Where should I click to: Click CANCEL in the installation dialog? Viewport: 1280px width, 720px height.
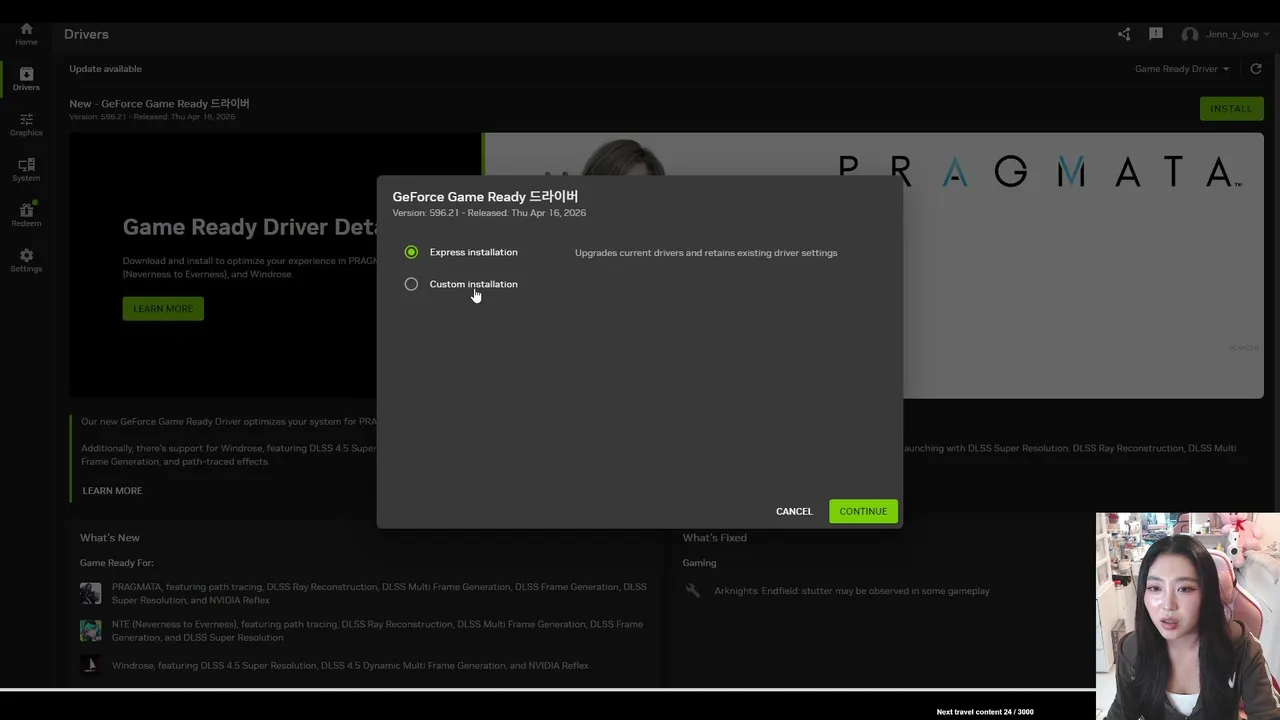(794, 511)
